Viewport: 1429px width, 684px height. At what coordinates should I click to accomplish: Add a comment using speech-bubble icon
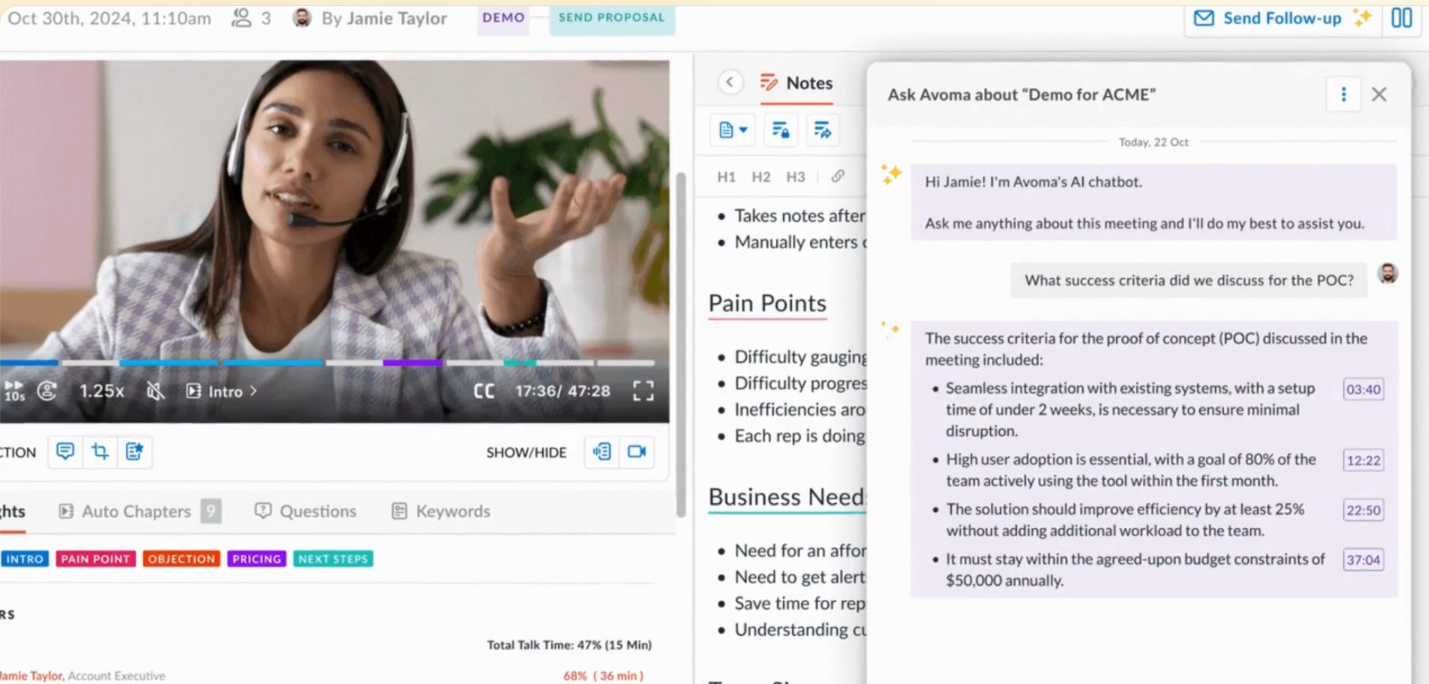click(65, 452)
